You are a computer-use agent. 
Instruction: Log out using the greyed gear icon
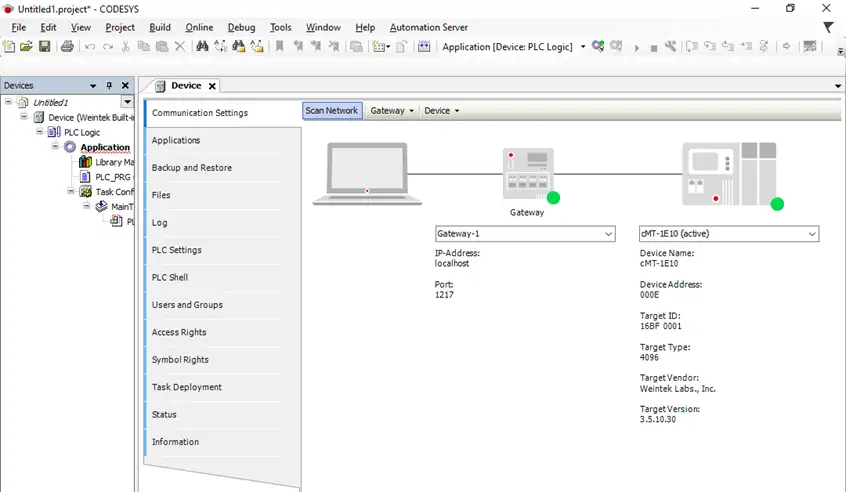616,46
